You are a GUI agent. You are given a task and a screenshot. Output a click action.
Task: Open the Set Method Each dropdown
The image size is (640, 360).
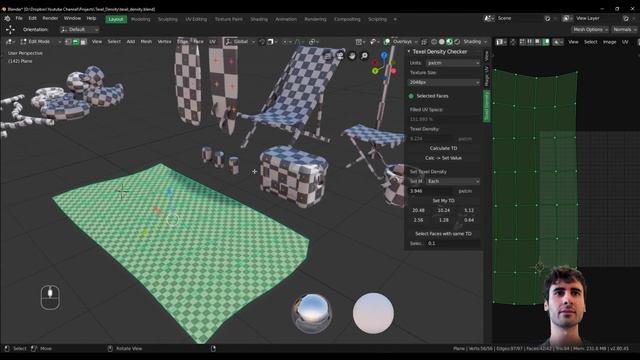453,181
